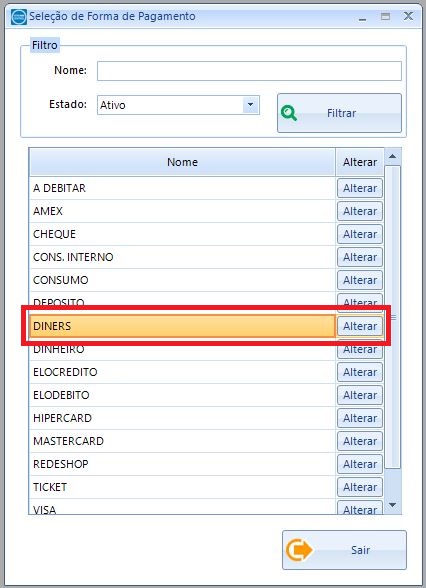The width and height of the screenshot is (426, 588).
Task: Click Alterar for DINERS
Action: click(360, 326)
